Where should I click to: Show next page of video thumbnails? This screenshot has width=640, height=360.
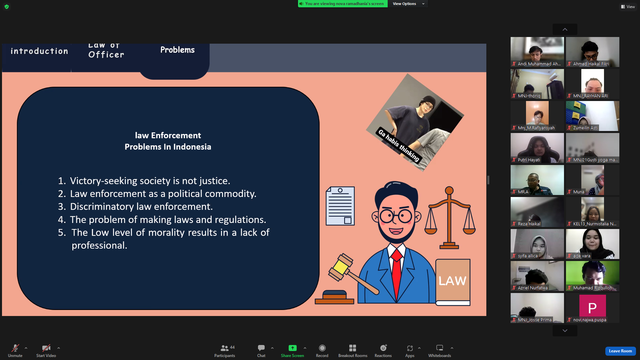tap(565, 331)
